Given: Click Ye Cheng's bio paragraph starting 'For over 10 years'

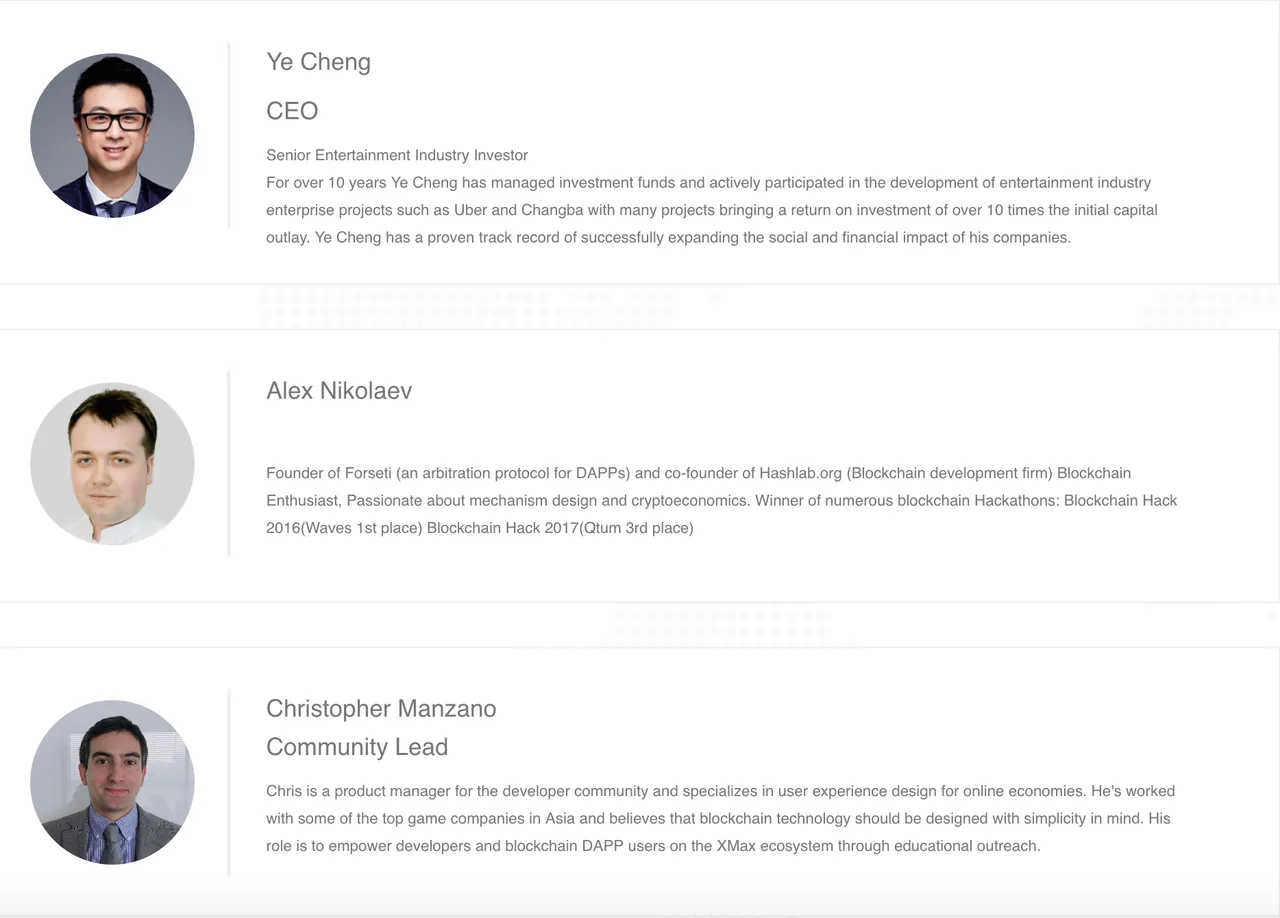Looking at the screenshot, I should coord(712,210).
